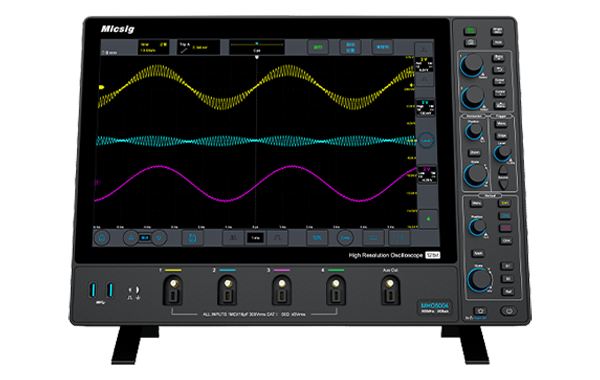Tap the Home icon on the touchscreen
Viewport: 600px width, 380px height.
pos(102,238)
